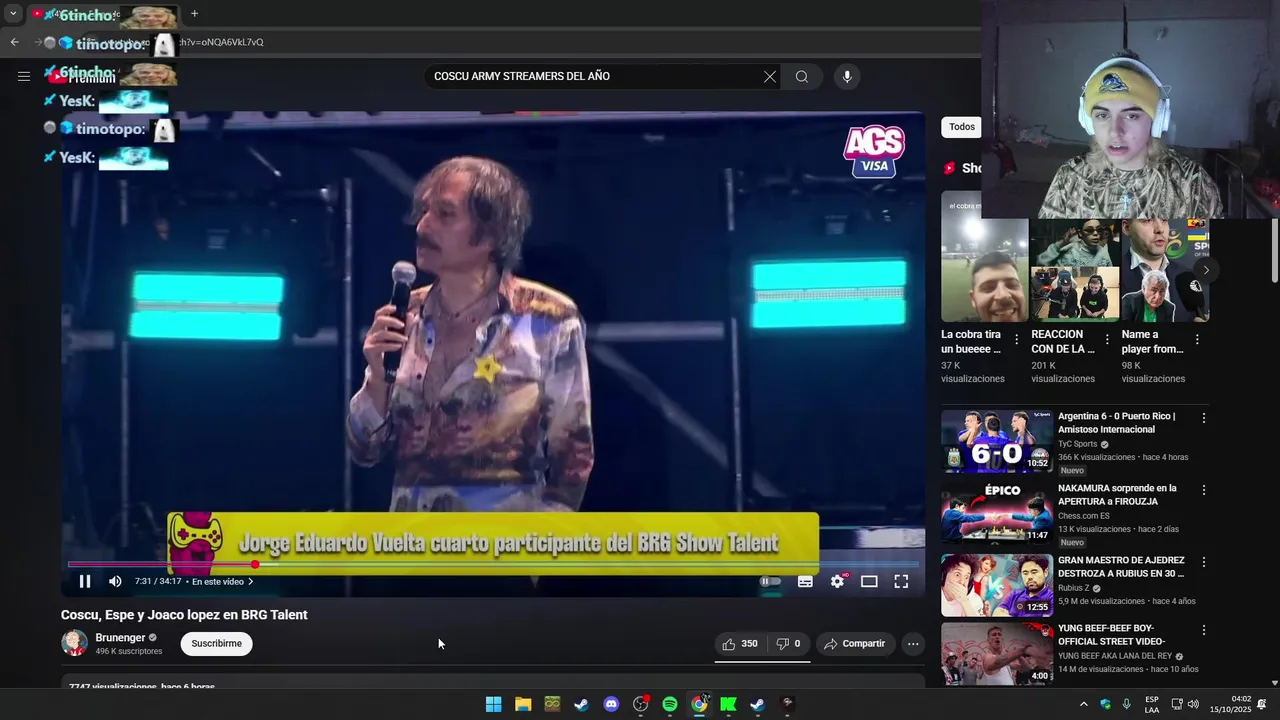Clear the search box with the X
This screenshot has width=1280, height=720.
pos(770,77)
